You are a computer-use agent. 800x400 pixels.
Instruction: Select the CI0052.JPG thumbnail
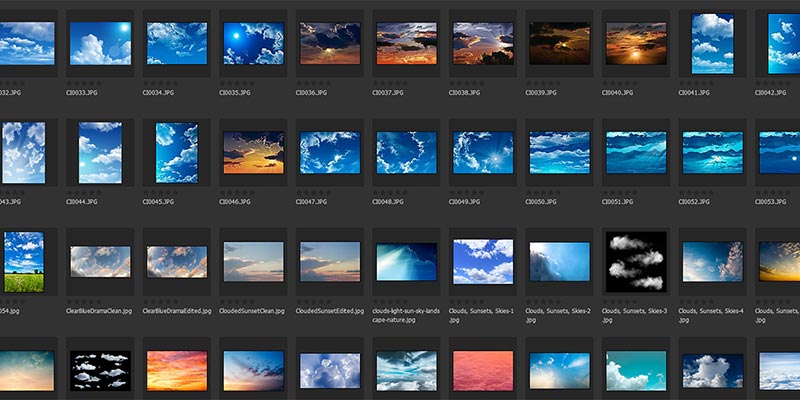pyautogui.click(x=713, y=153)
